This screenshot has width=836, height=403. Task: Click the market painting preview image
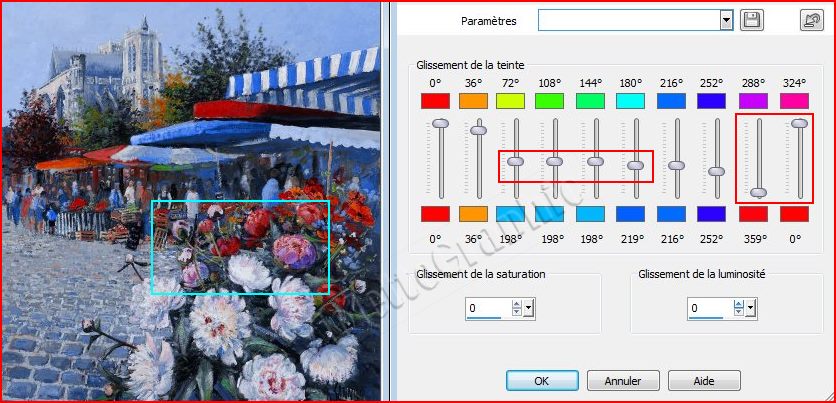coord(190,200)
